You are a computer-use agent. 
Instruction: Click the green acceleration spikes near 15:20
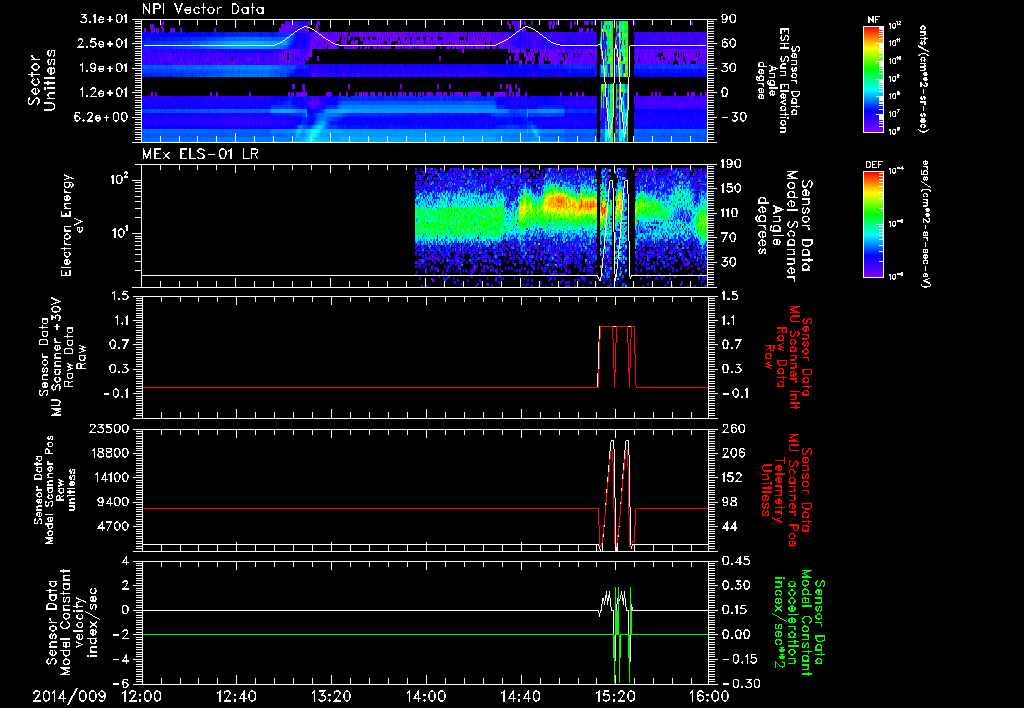[622, 635]
